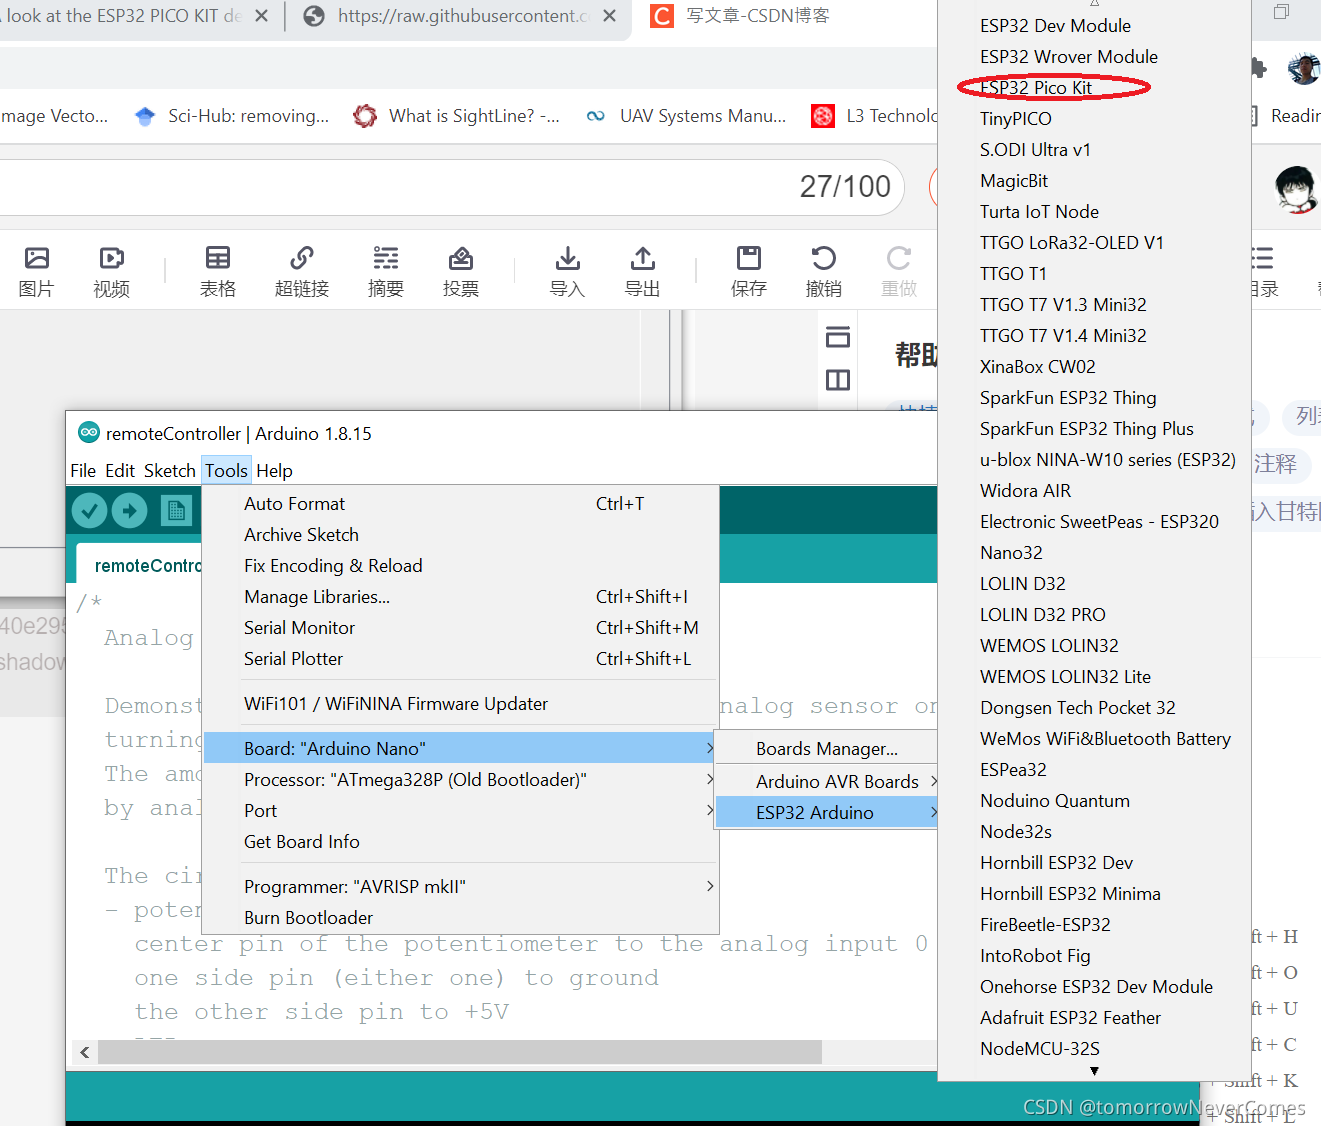Click the Verify checkmark icon in Arduino

click(x=89, y=511)
